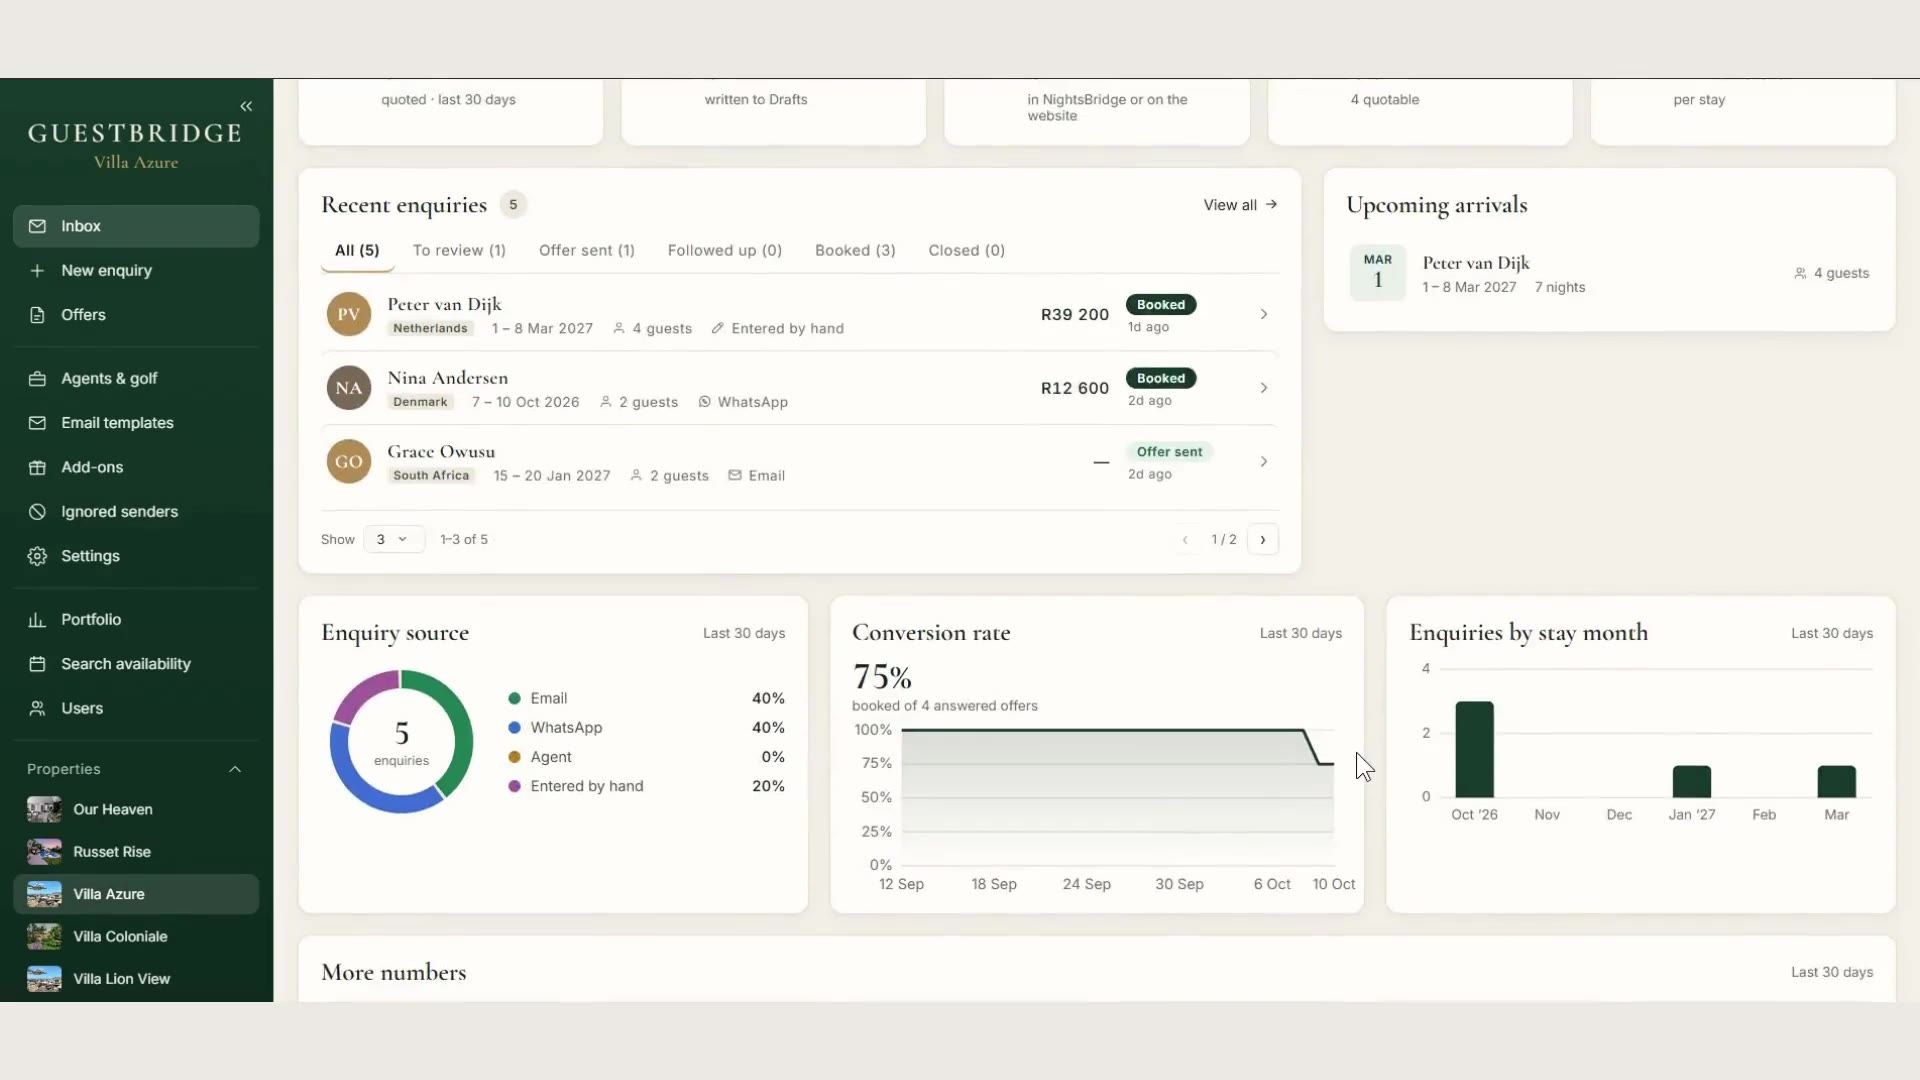Collapse the Properties section chevron
The width and height of the screenshot is (1920, 1080).
coord(235,769)
